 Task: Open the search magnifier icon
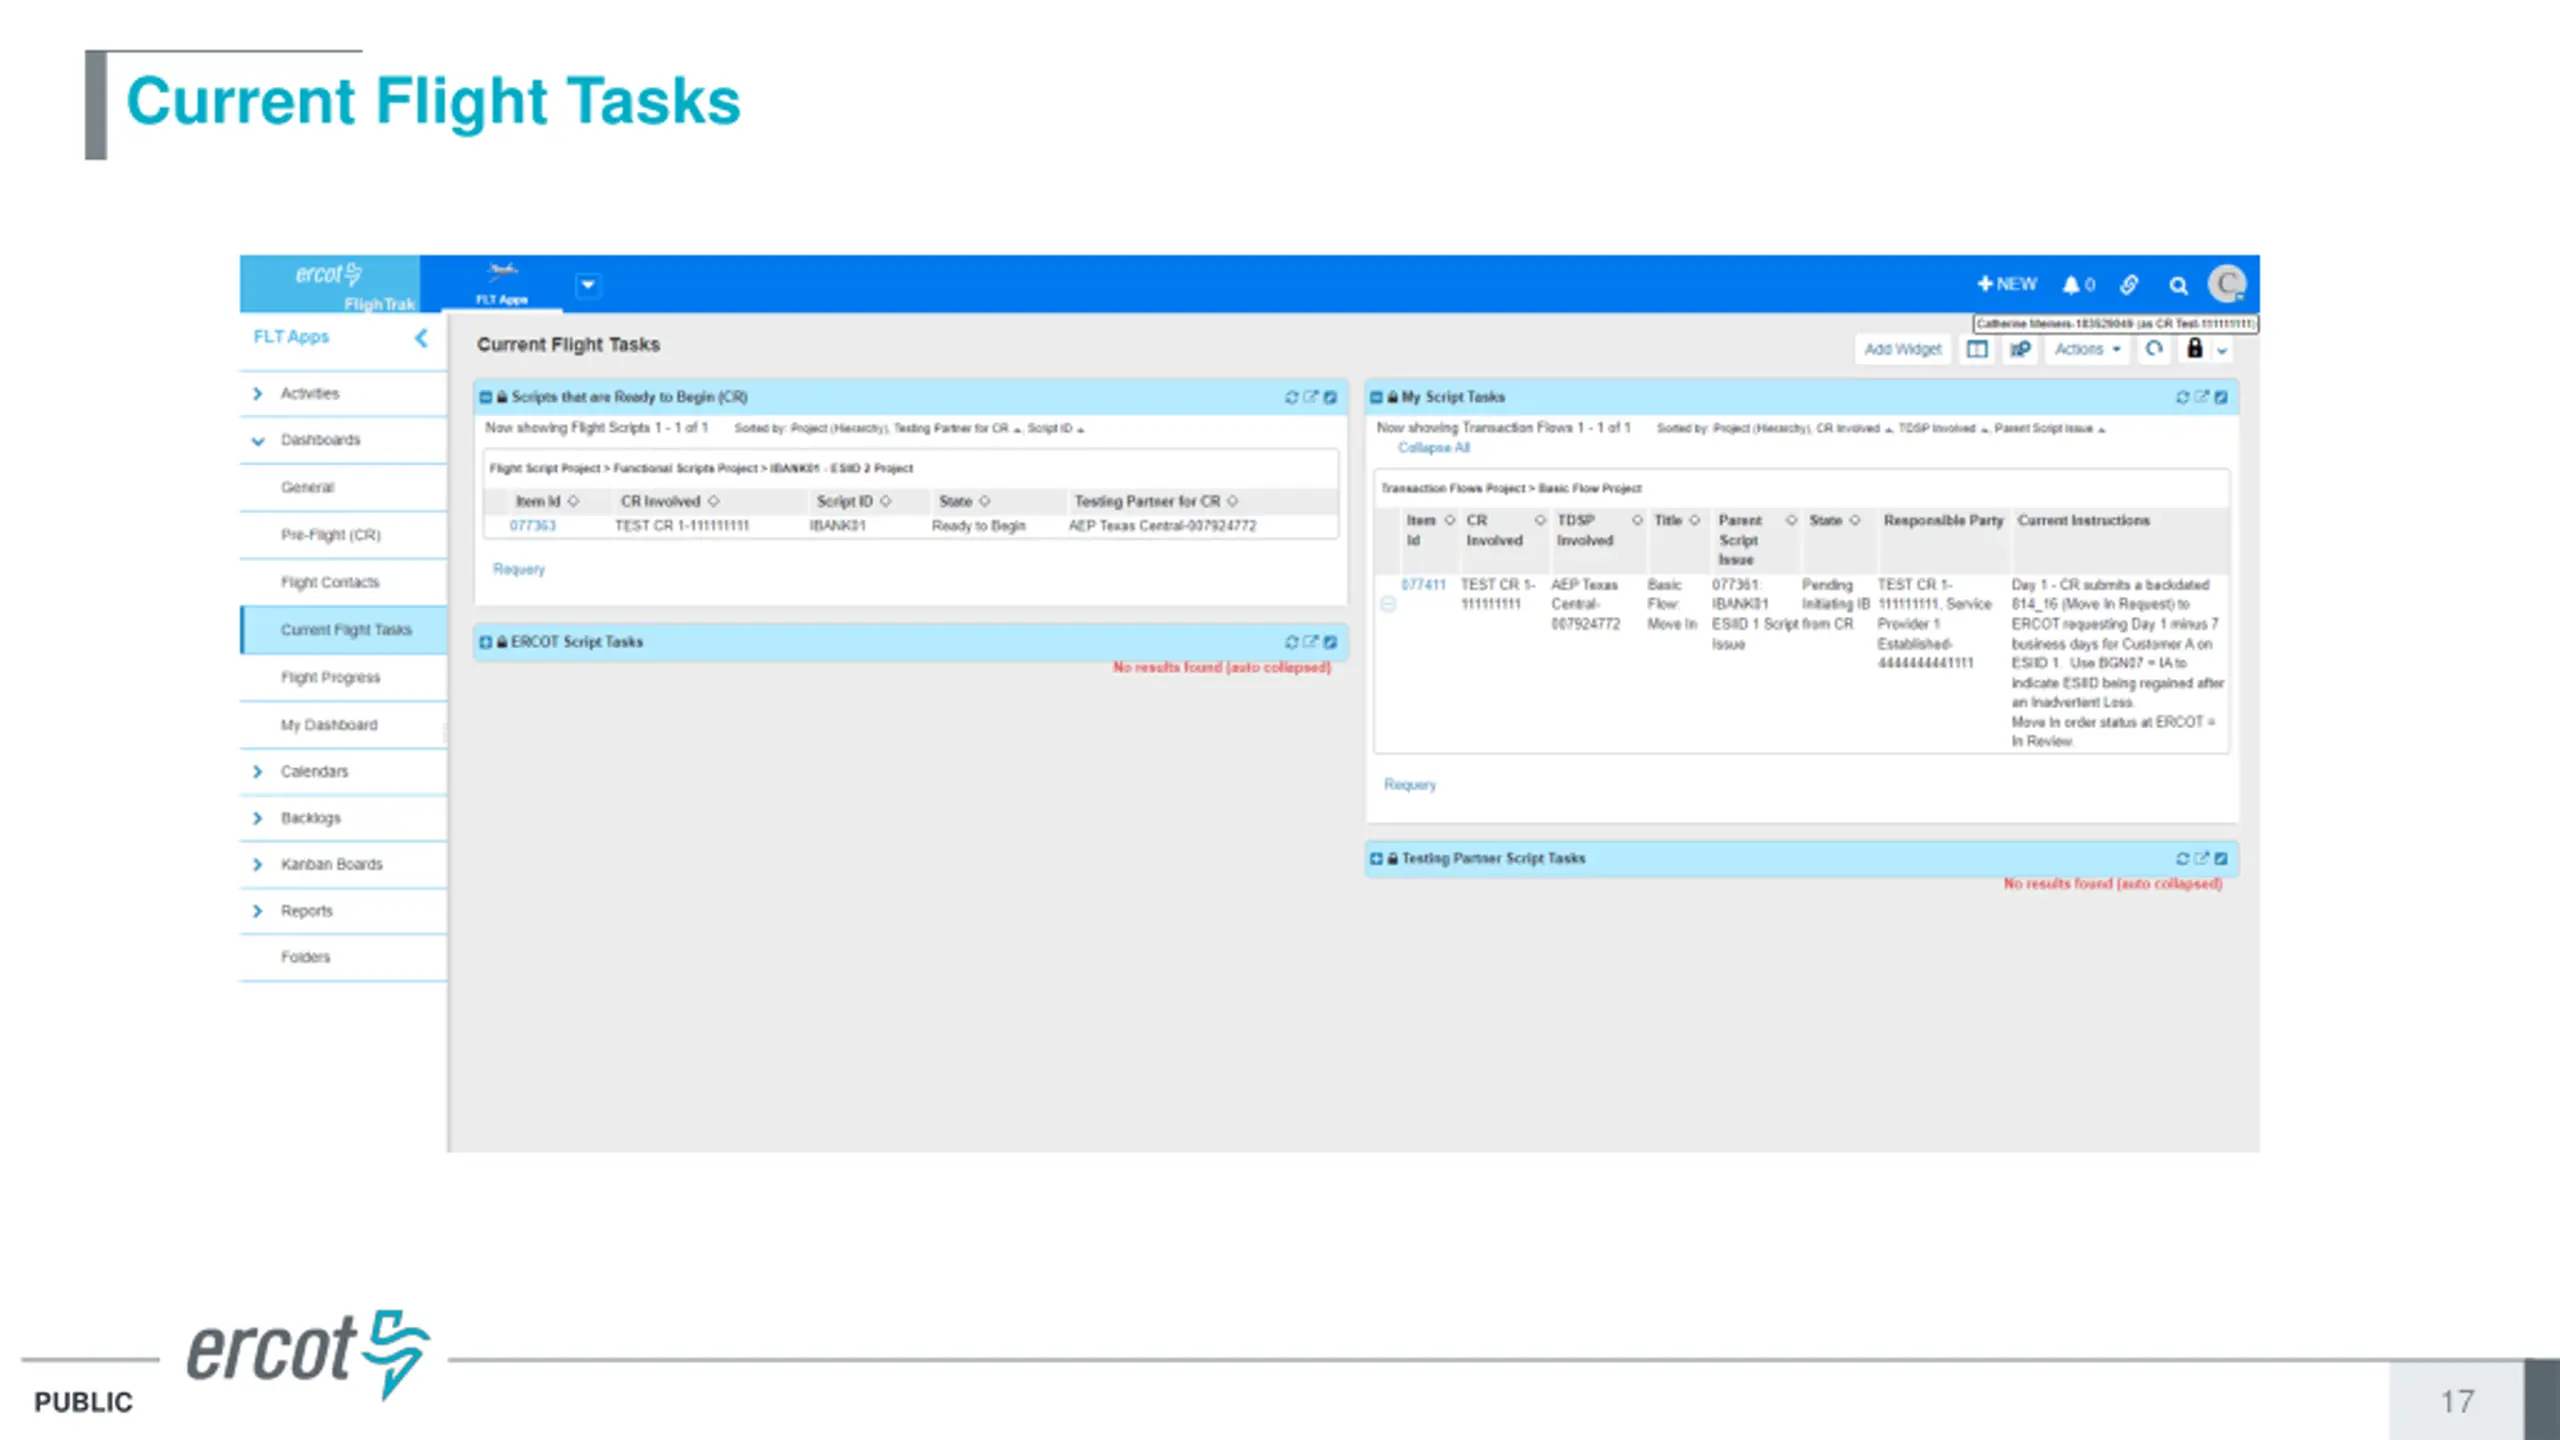2178,286
